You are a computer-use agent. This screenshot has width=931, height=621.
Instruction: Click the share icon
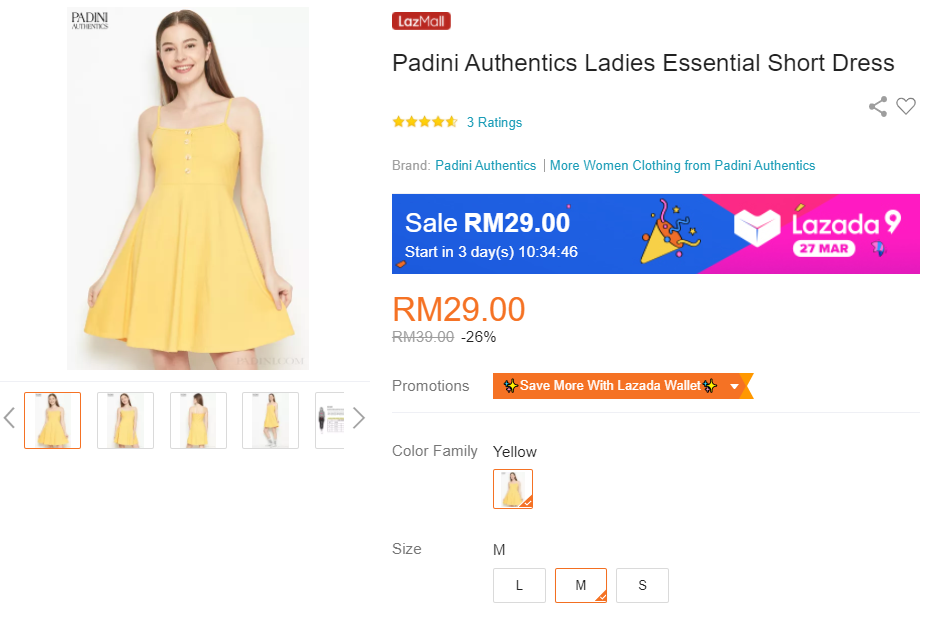tap(878, 107)
